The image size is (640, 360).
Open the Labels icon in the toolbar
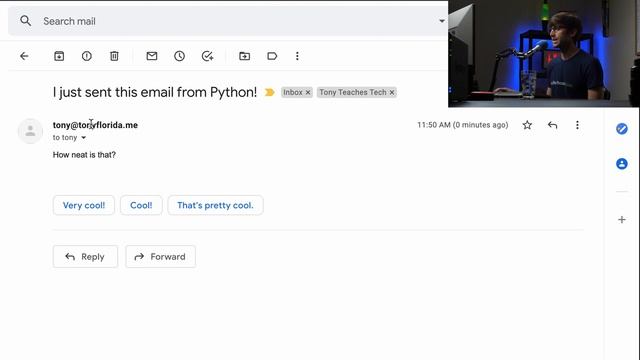click(x=272, y=56)
